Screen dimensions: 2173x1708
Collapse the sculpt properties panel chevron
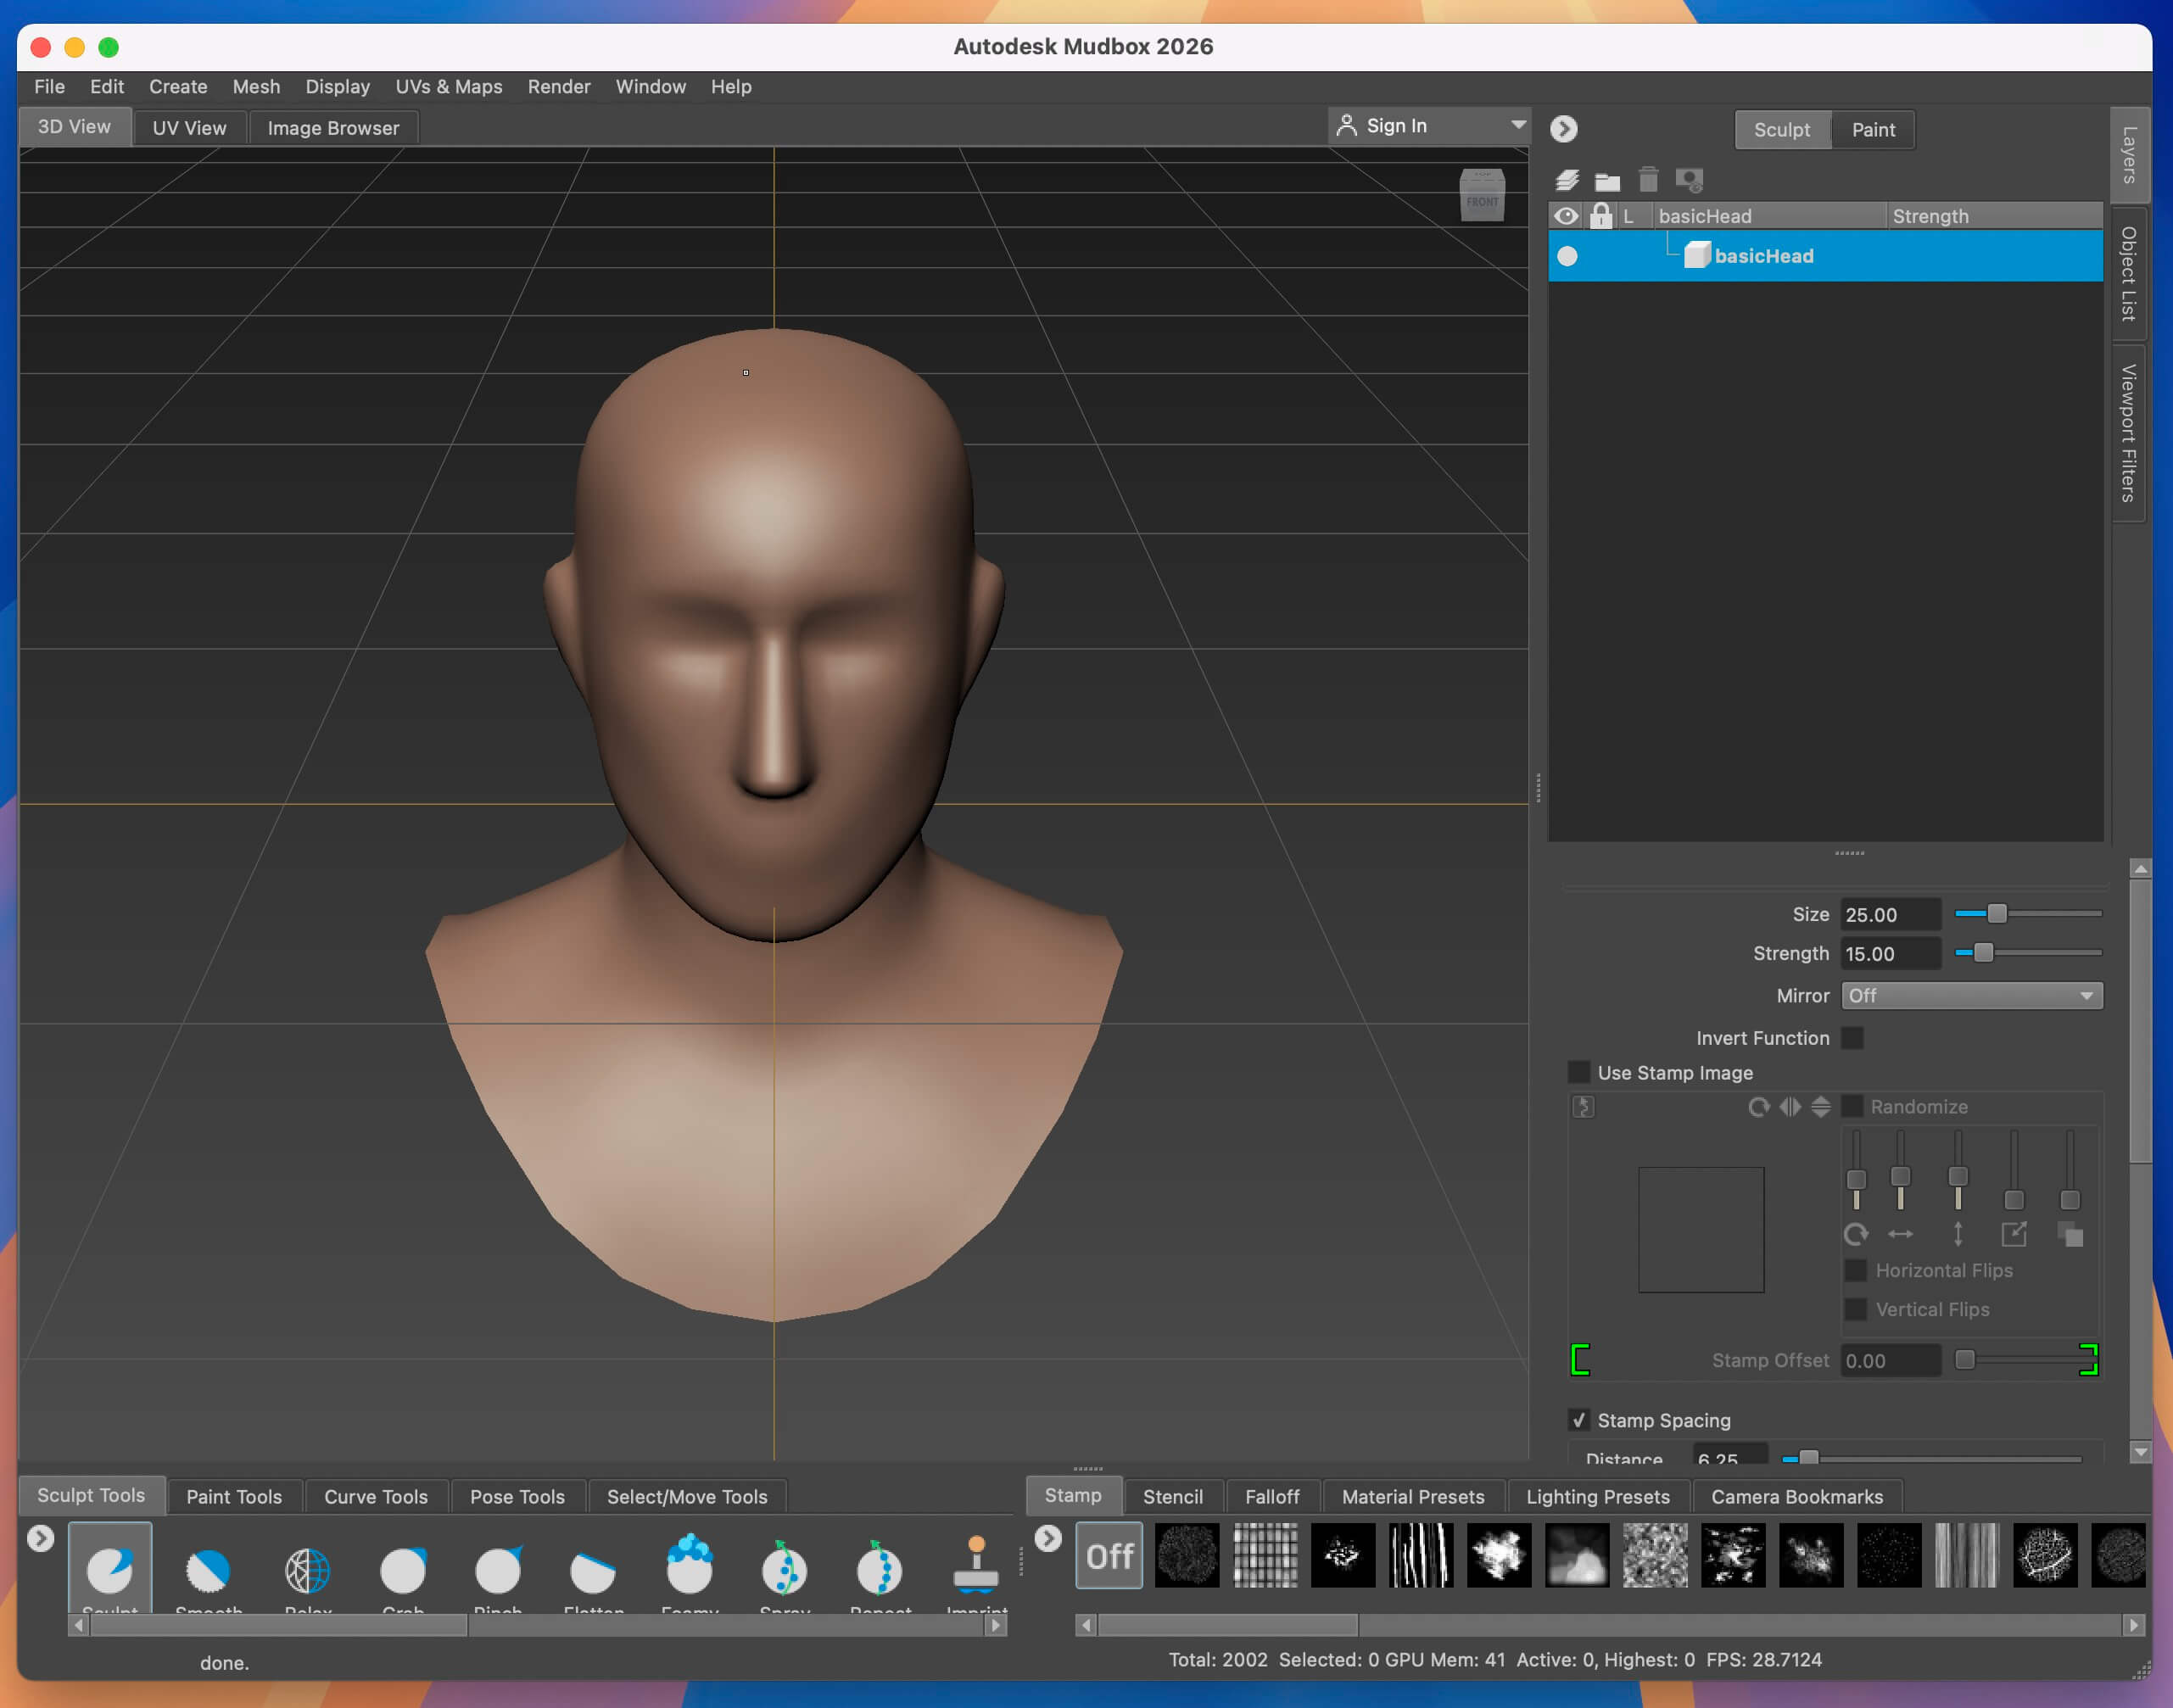coord(1564,129)
